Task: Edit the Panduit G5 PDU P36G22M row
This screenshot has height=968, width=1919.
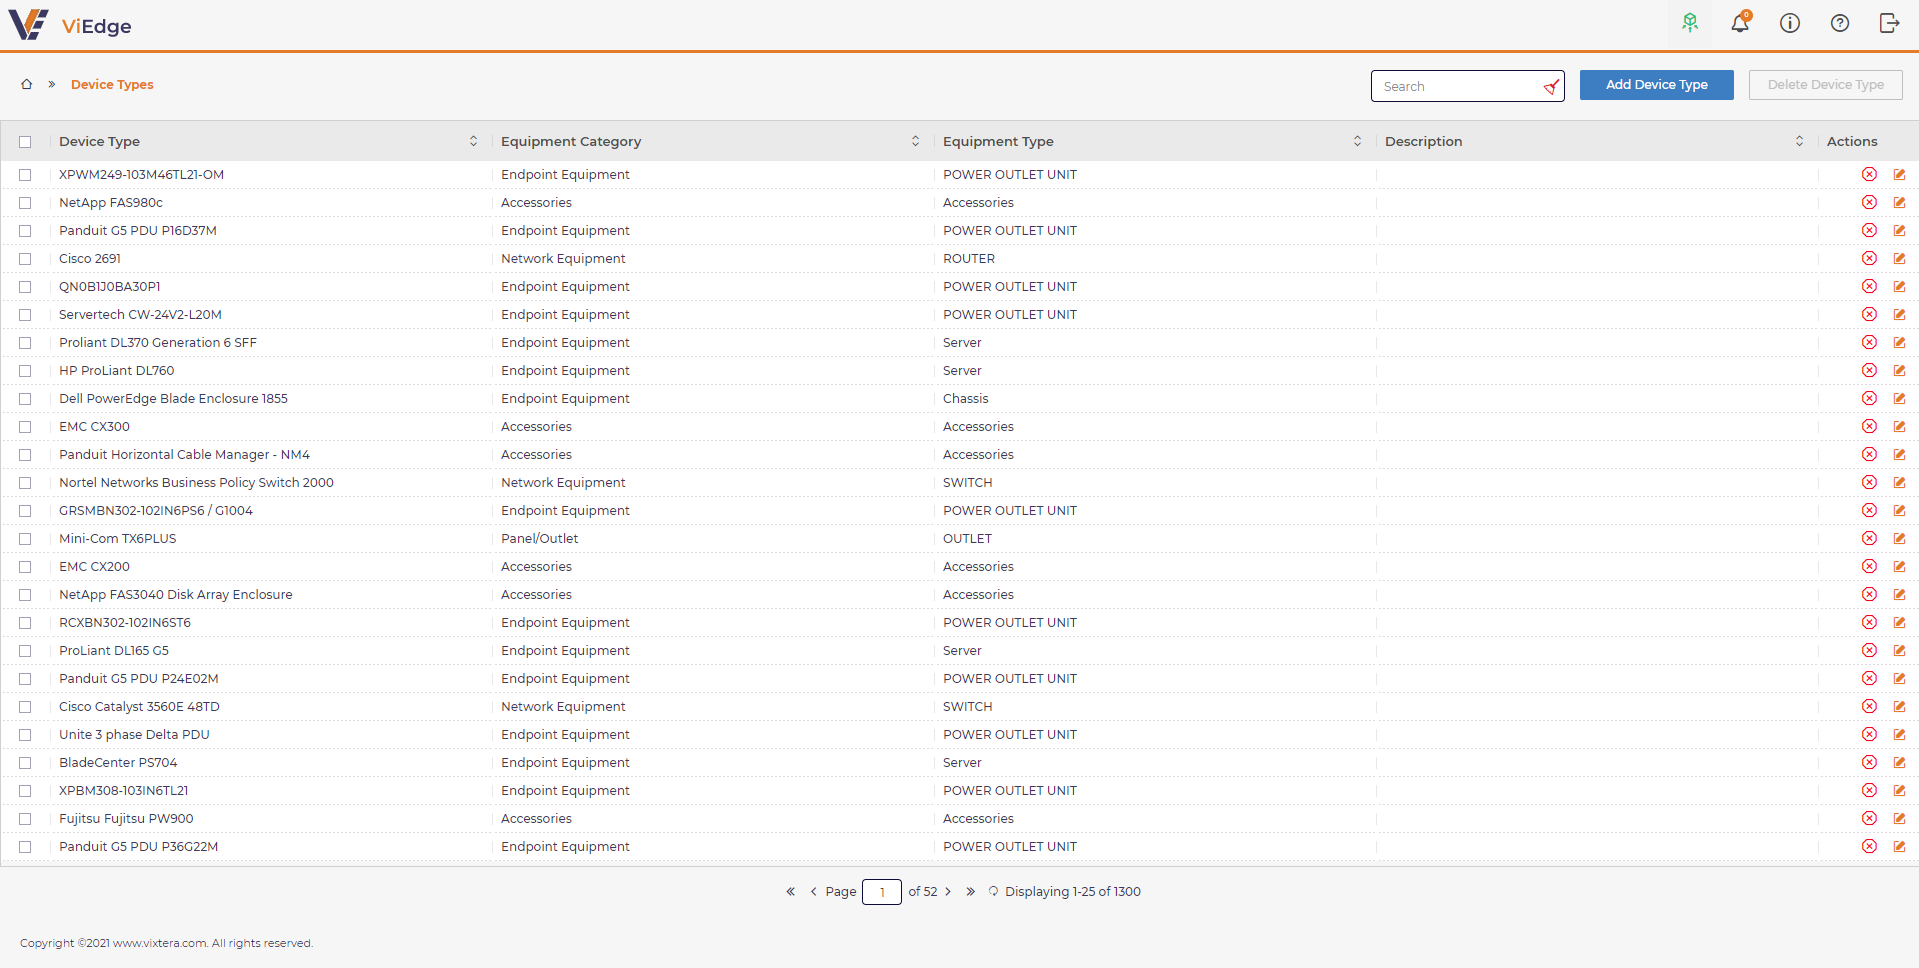Action: pyautogui.click(x=1899, y=846)
